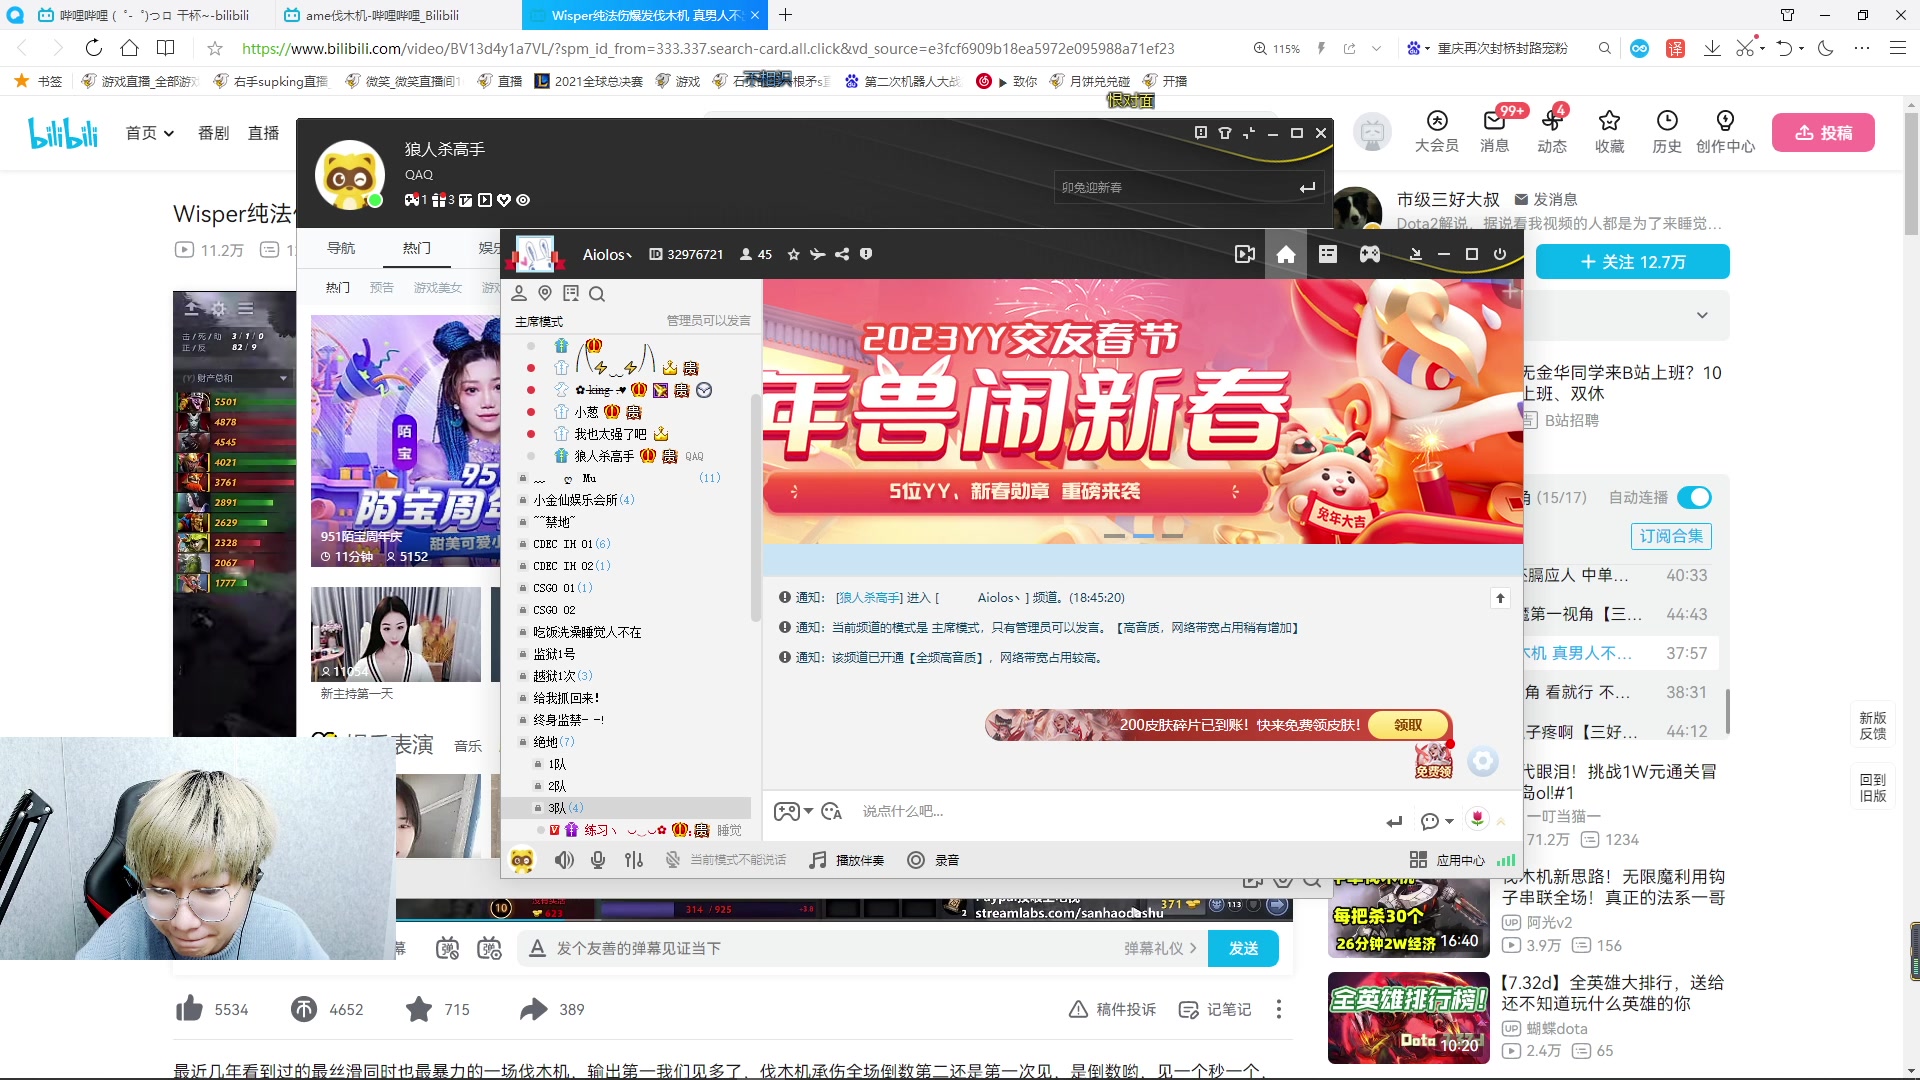
Task: Click the locate pin icon in YY channel sidebar
Action: click(545, 293)
